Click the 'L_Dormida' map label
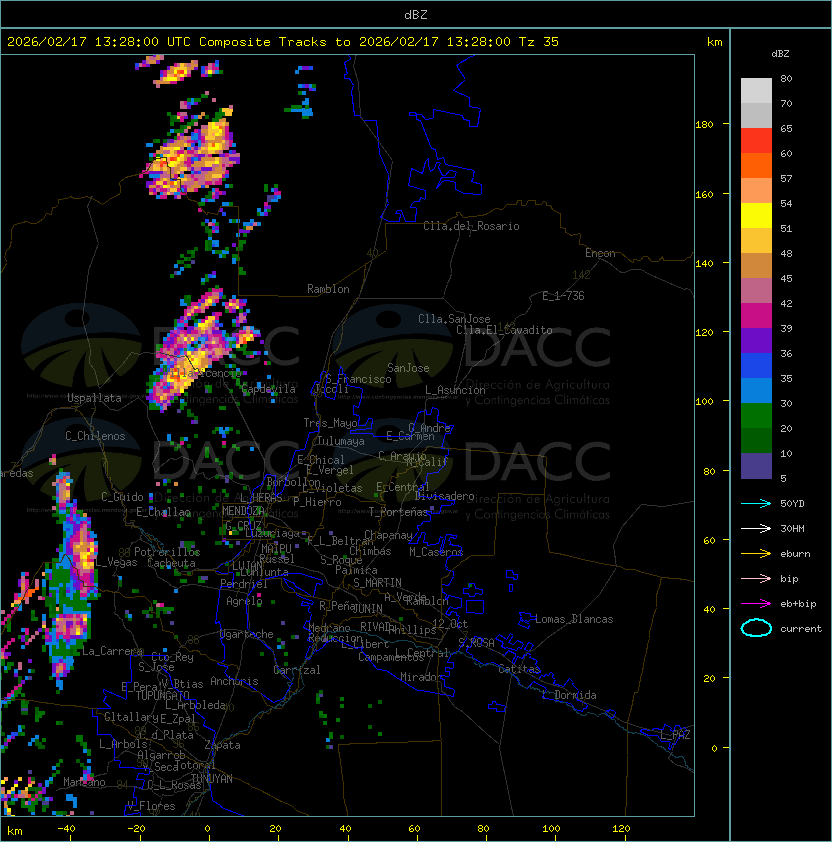The width and height of the screenshot is (832, 842). point(569,695)
